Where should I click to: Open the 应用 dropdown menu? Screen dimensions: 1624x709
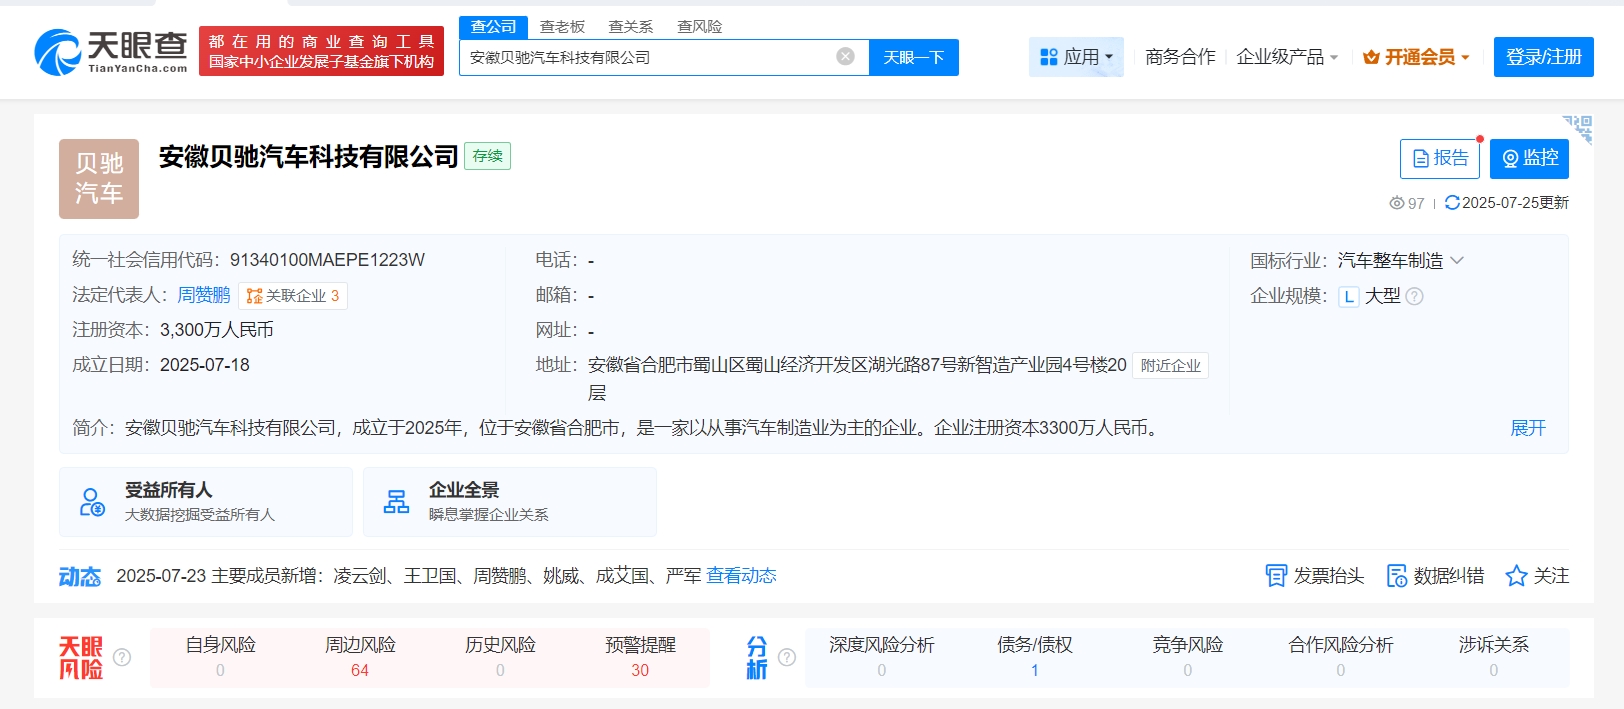pyautogui.click(x=1076, y=57)
